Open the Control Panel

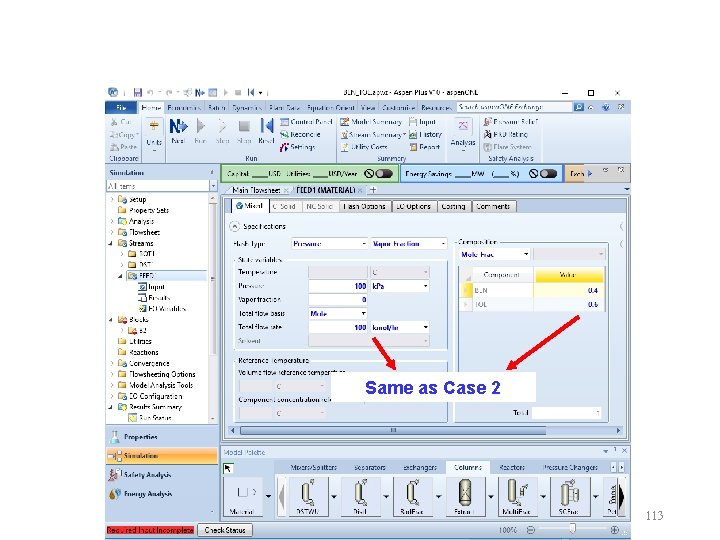pos(306,122)
